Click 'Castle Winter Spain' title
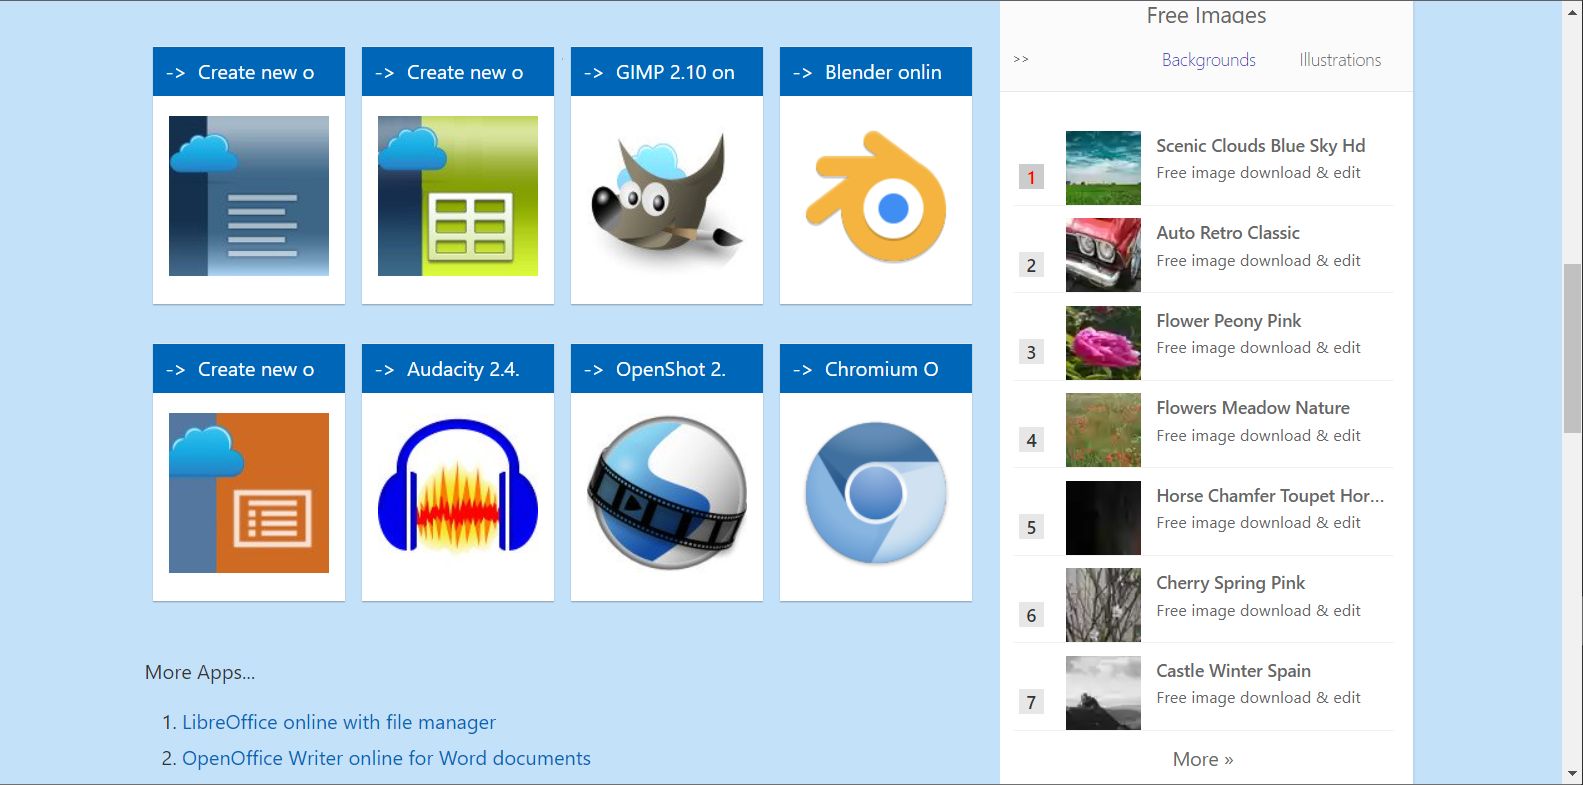 pos(1233,671)
